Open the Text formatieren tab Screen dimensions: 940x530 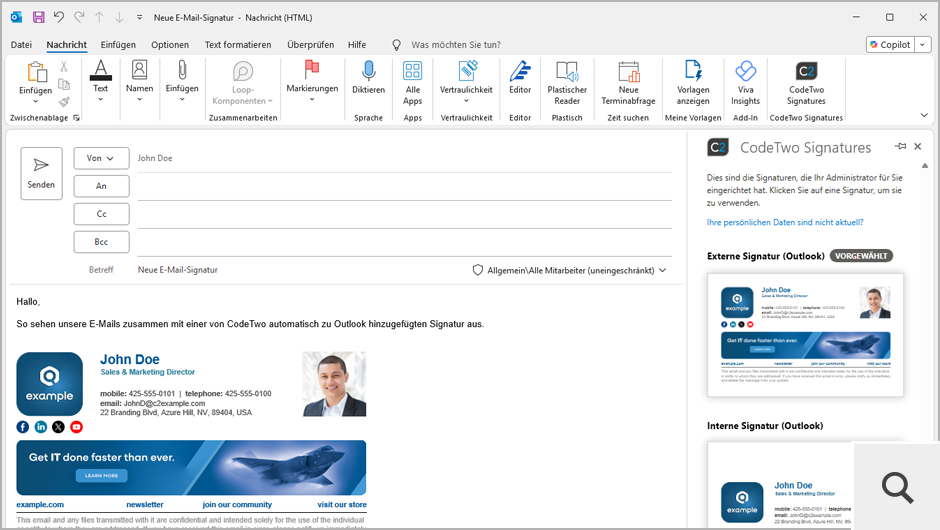pos(238,44)
